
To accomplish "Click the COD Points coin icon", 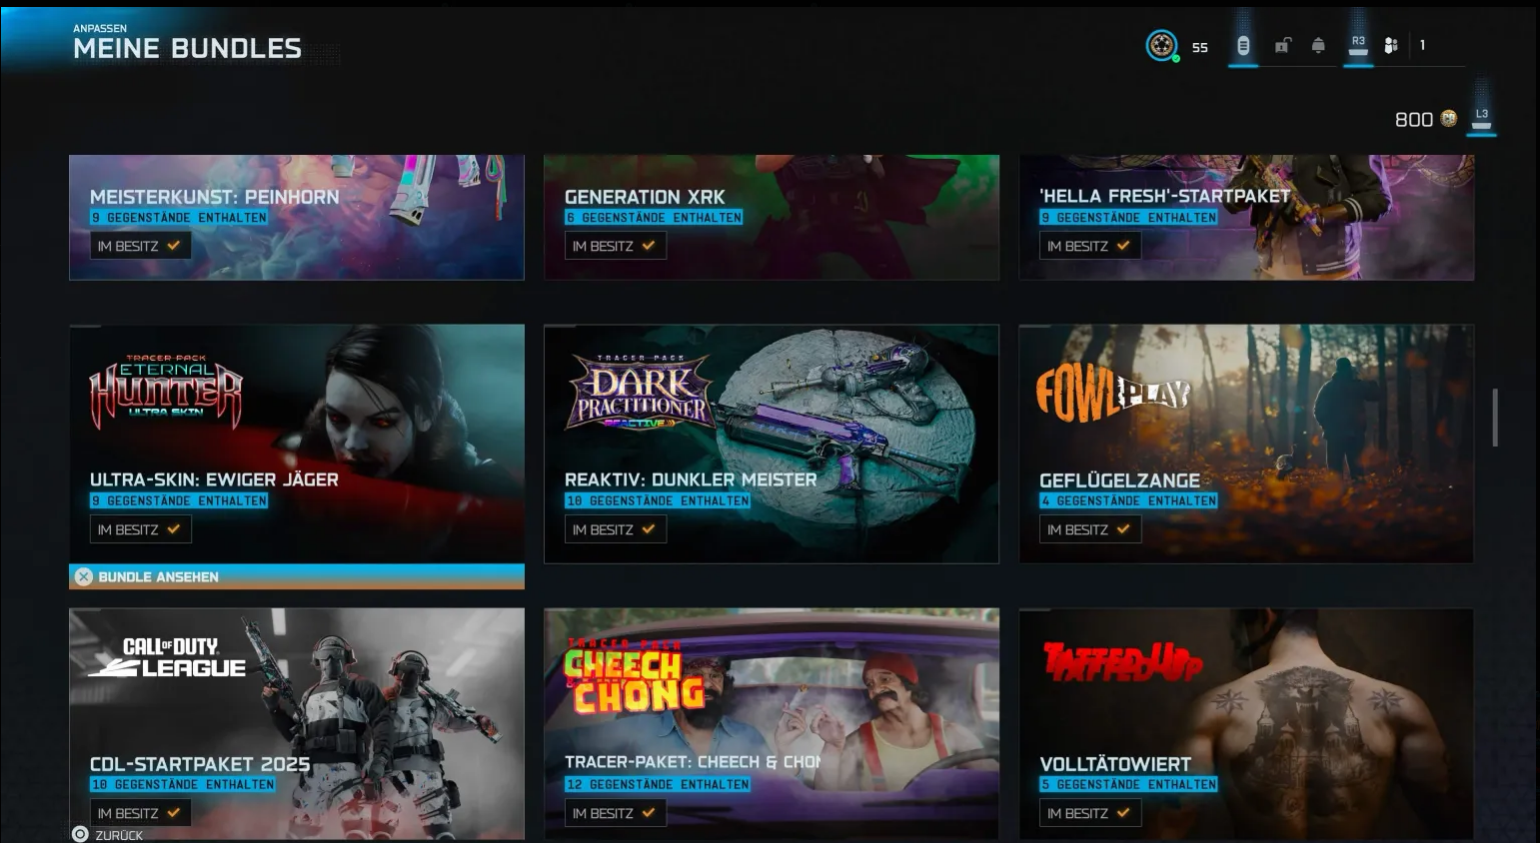I will coord(1449,118).
